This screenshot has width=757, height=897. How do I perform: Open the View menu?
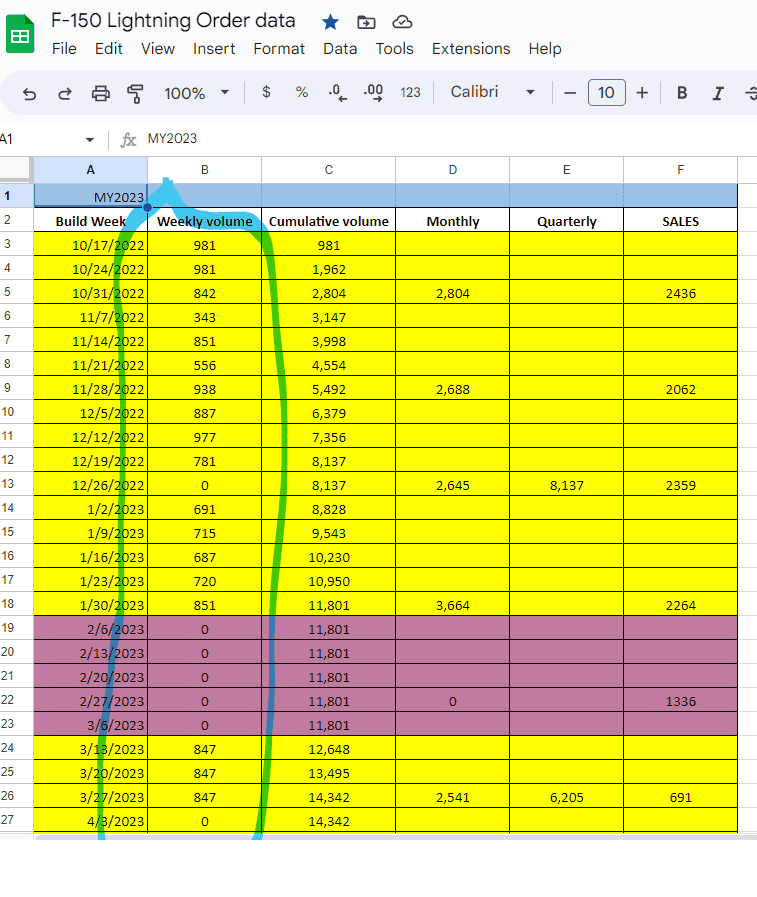(158, 49)
